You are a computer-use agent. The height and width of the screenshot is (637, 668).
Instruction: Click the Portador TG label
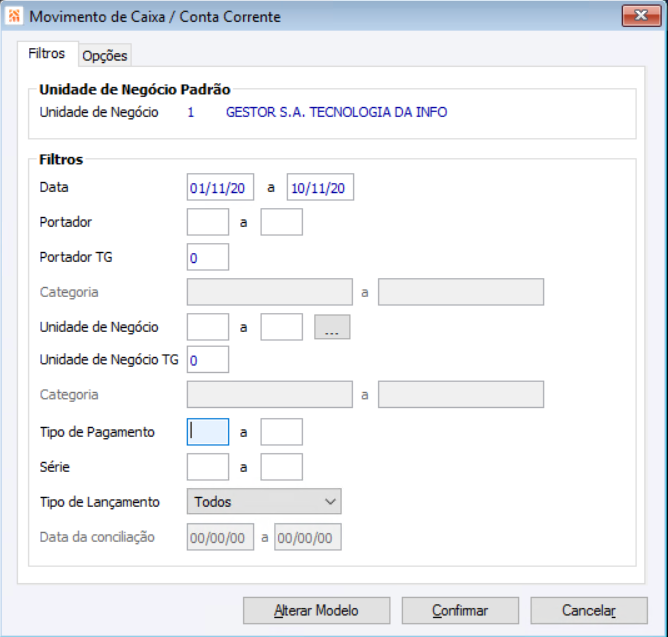pos(76,257)
